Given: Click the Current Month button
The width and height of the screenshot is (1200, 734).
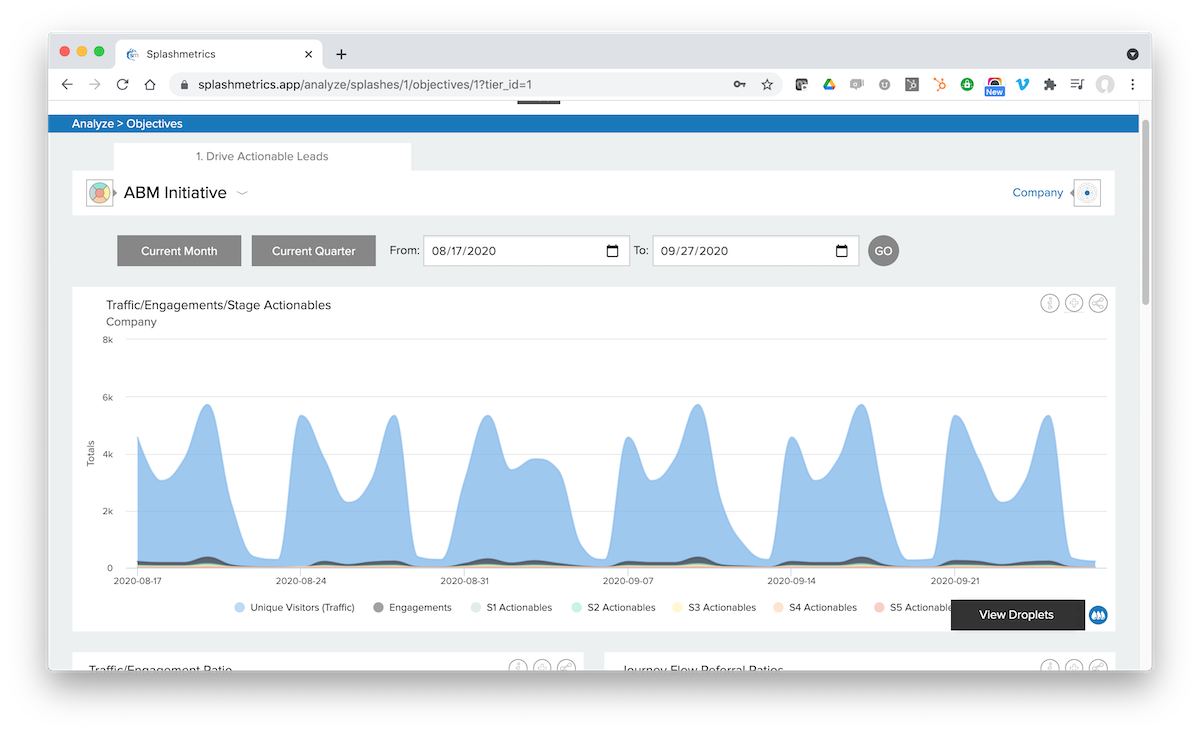Looking at the screenshot, I should coord(179,251).
